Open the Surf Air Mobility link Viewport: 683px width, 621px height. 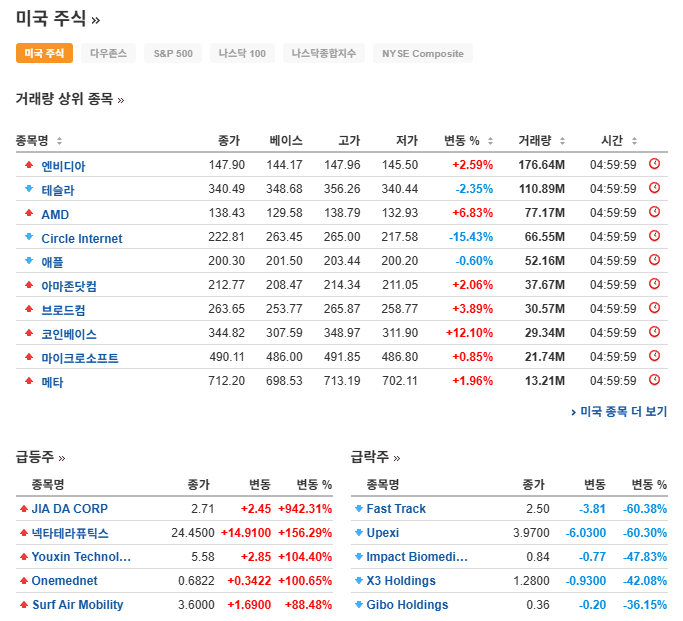pos(78,604)
